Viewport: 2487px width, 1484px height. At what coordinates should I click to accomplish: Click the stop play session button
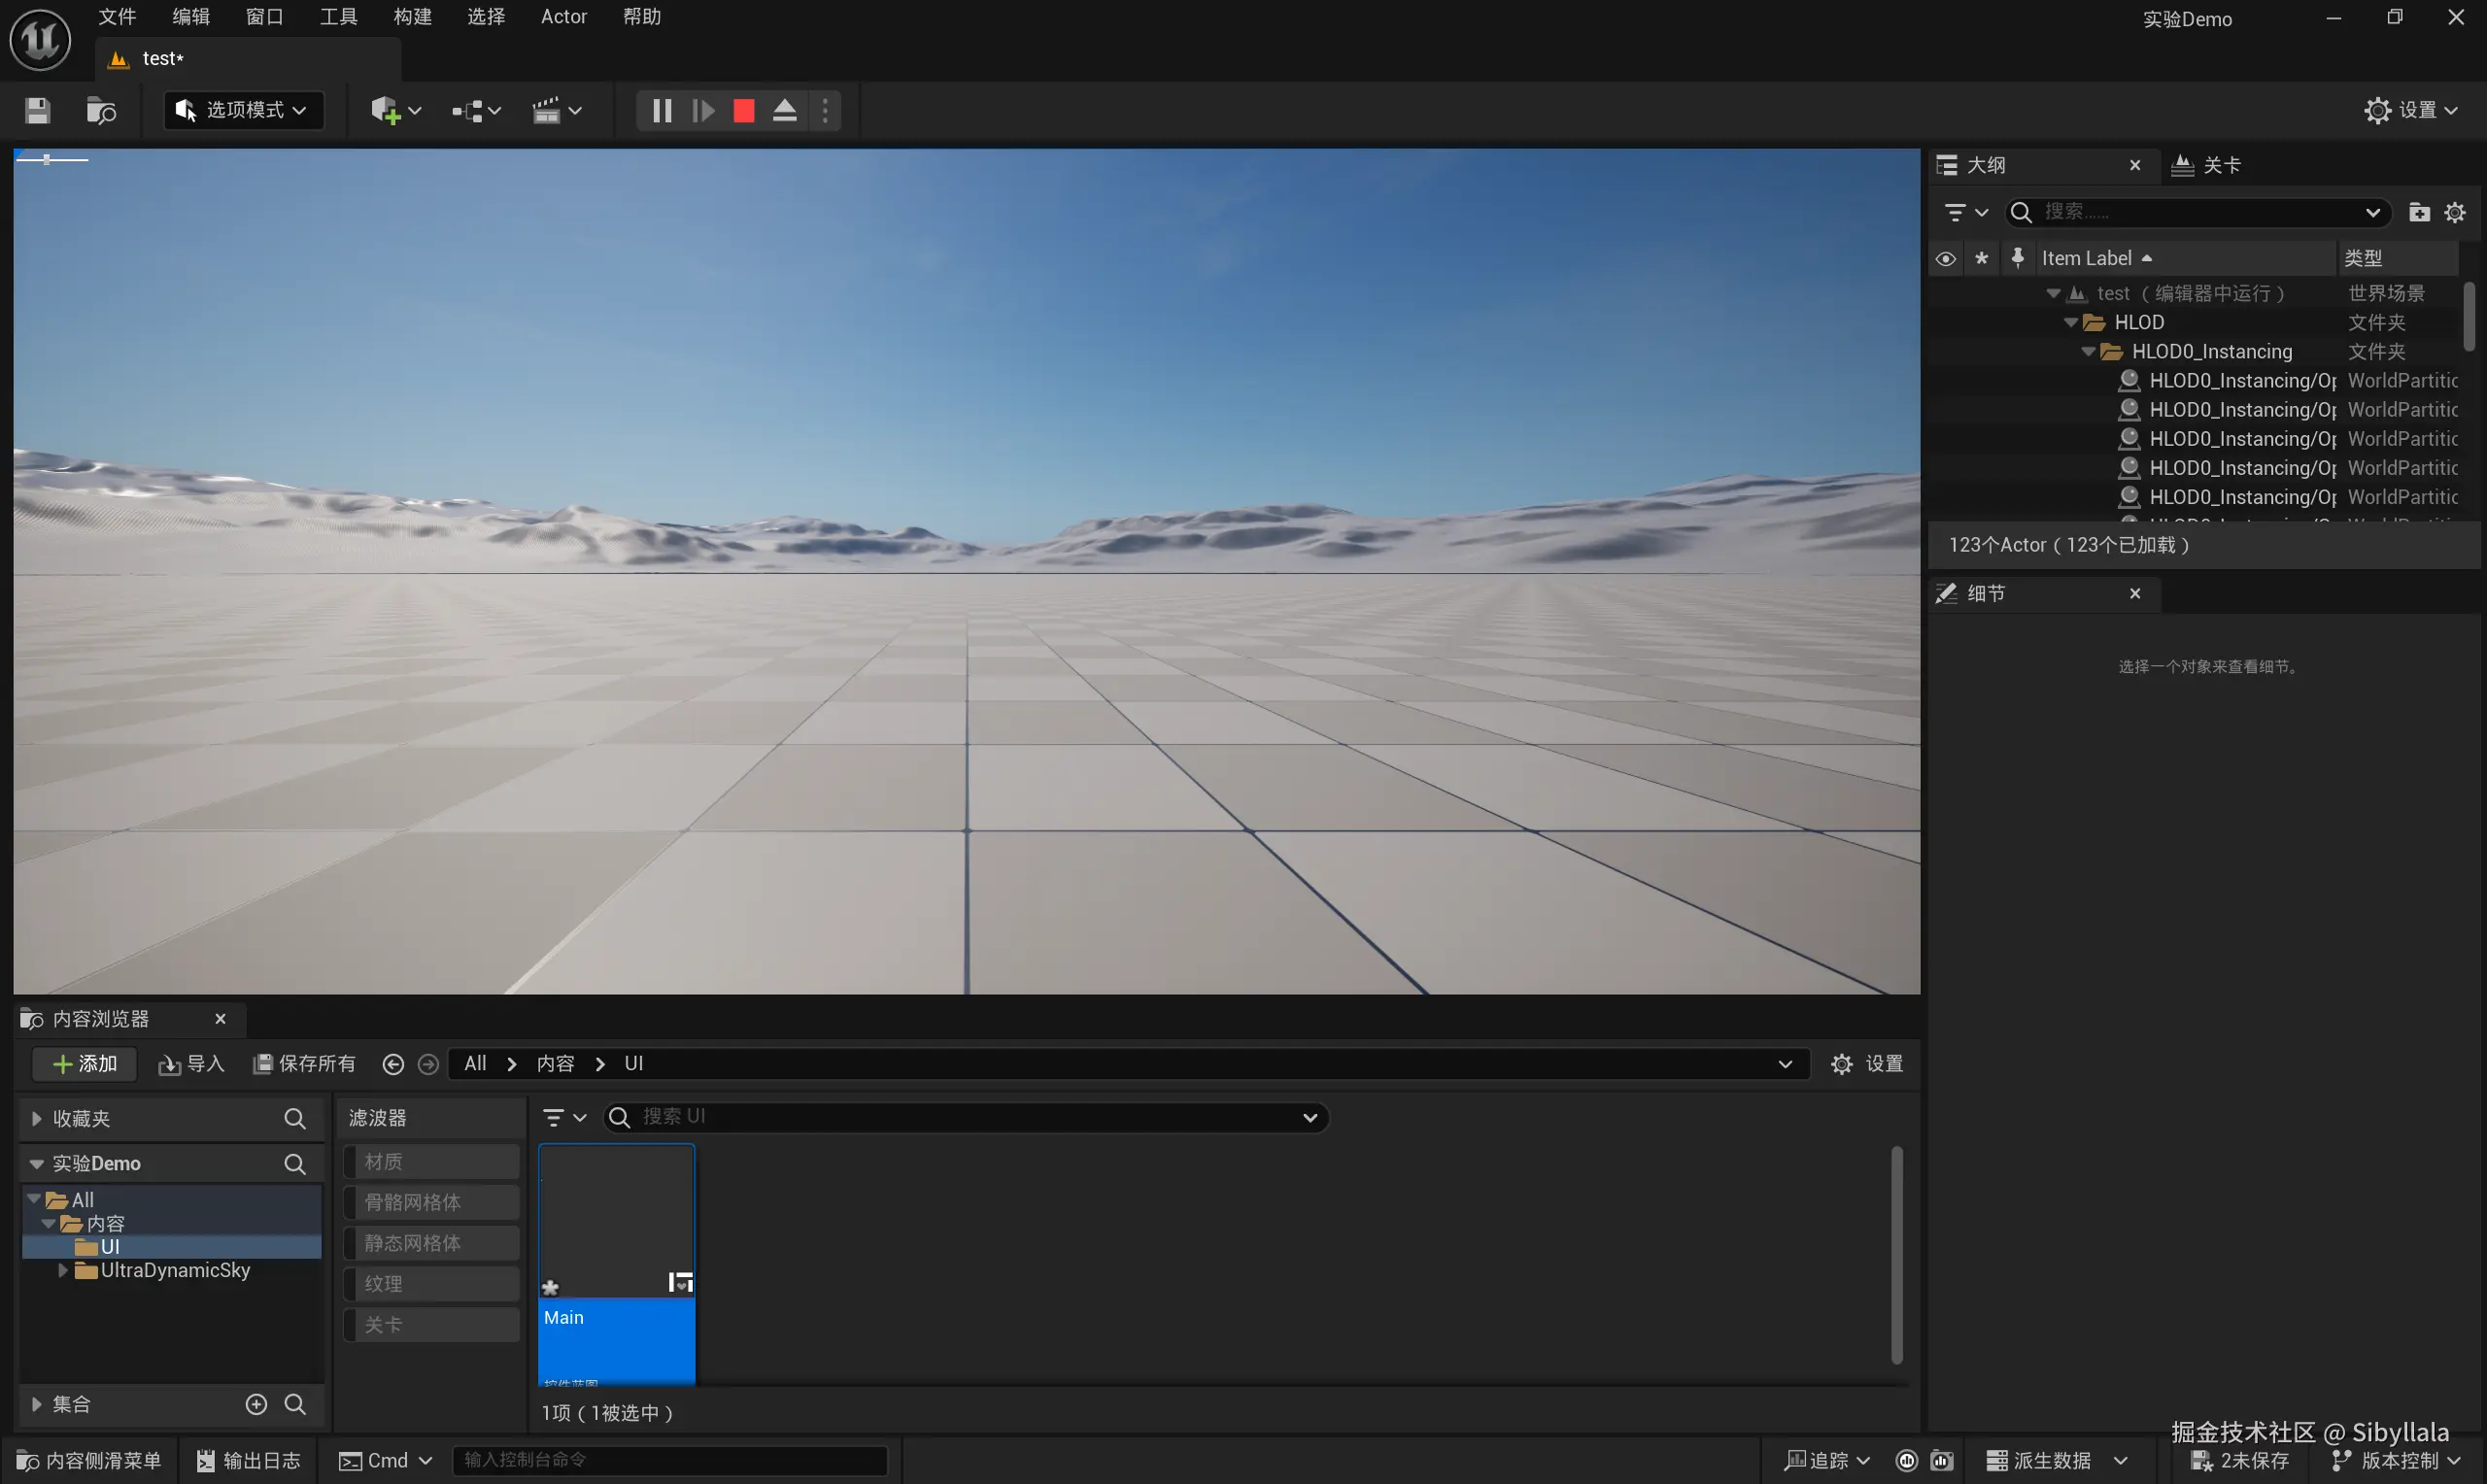(743, 110)
